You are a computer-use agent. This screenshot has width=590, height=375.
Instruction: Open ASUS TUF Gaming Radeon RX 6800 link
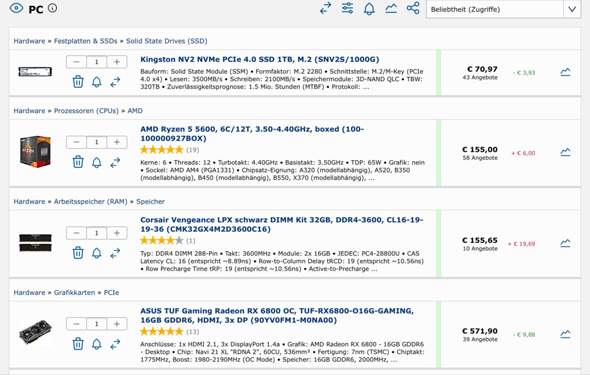tap(277, 316)
